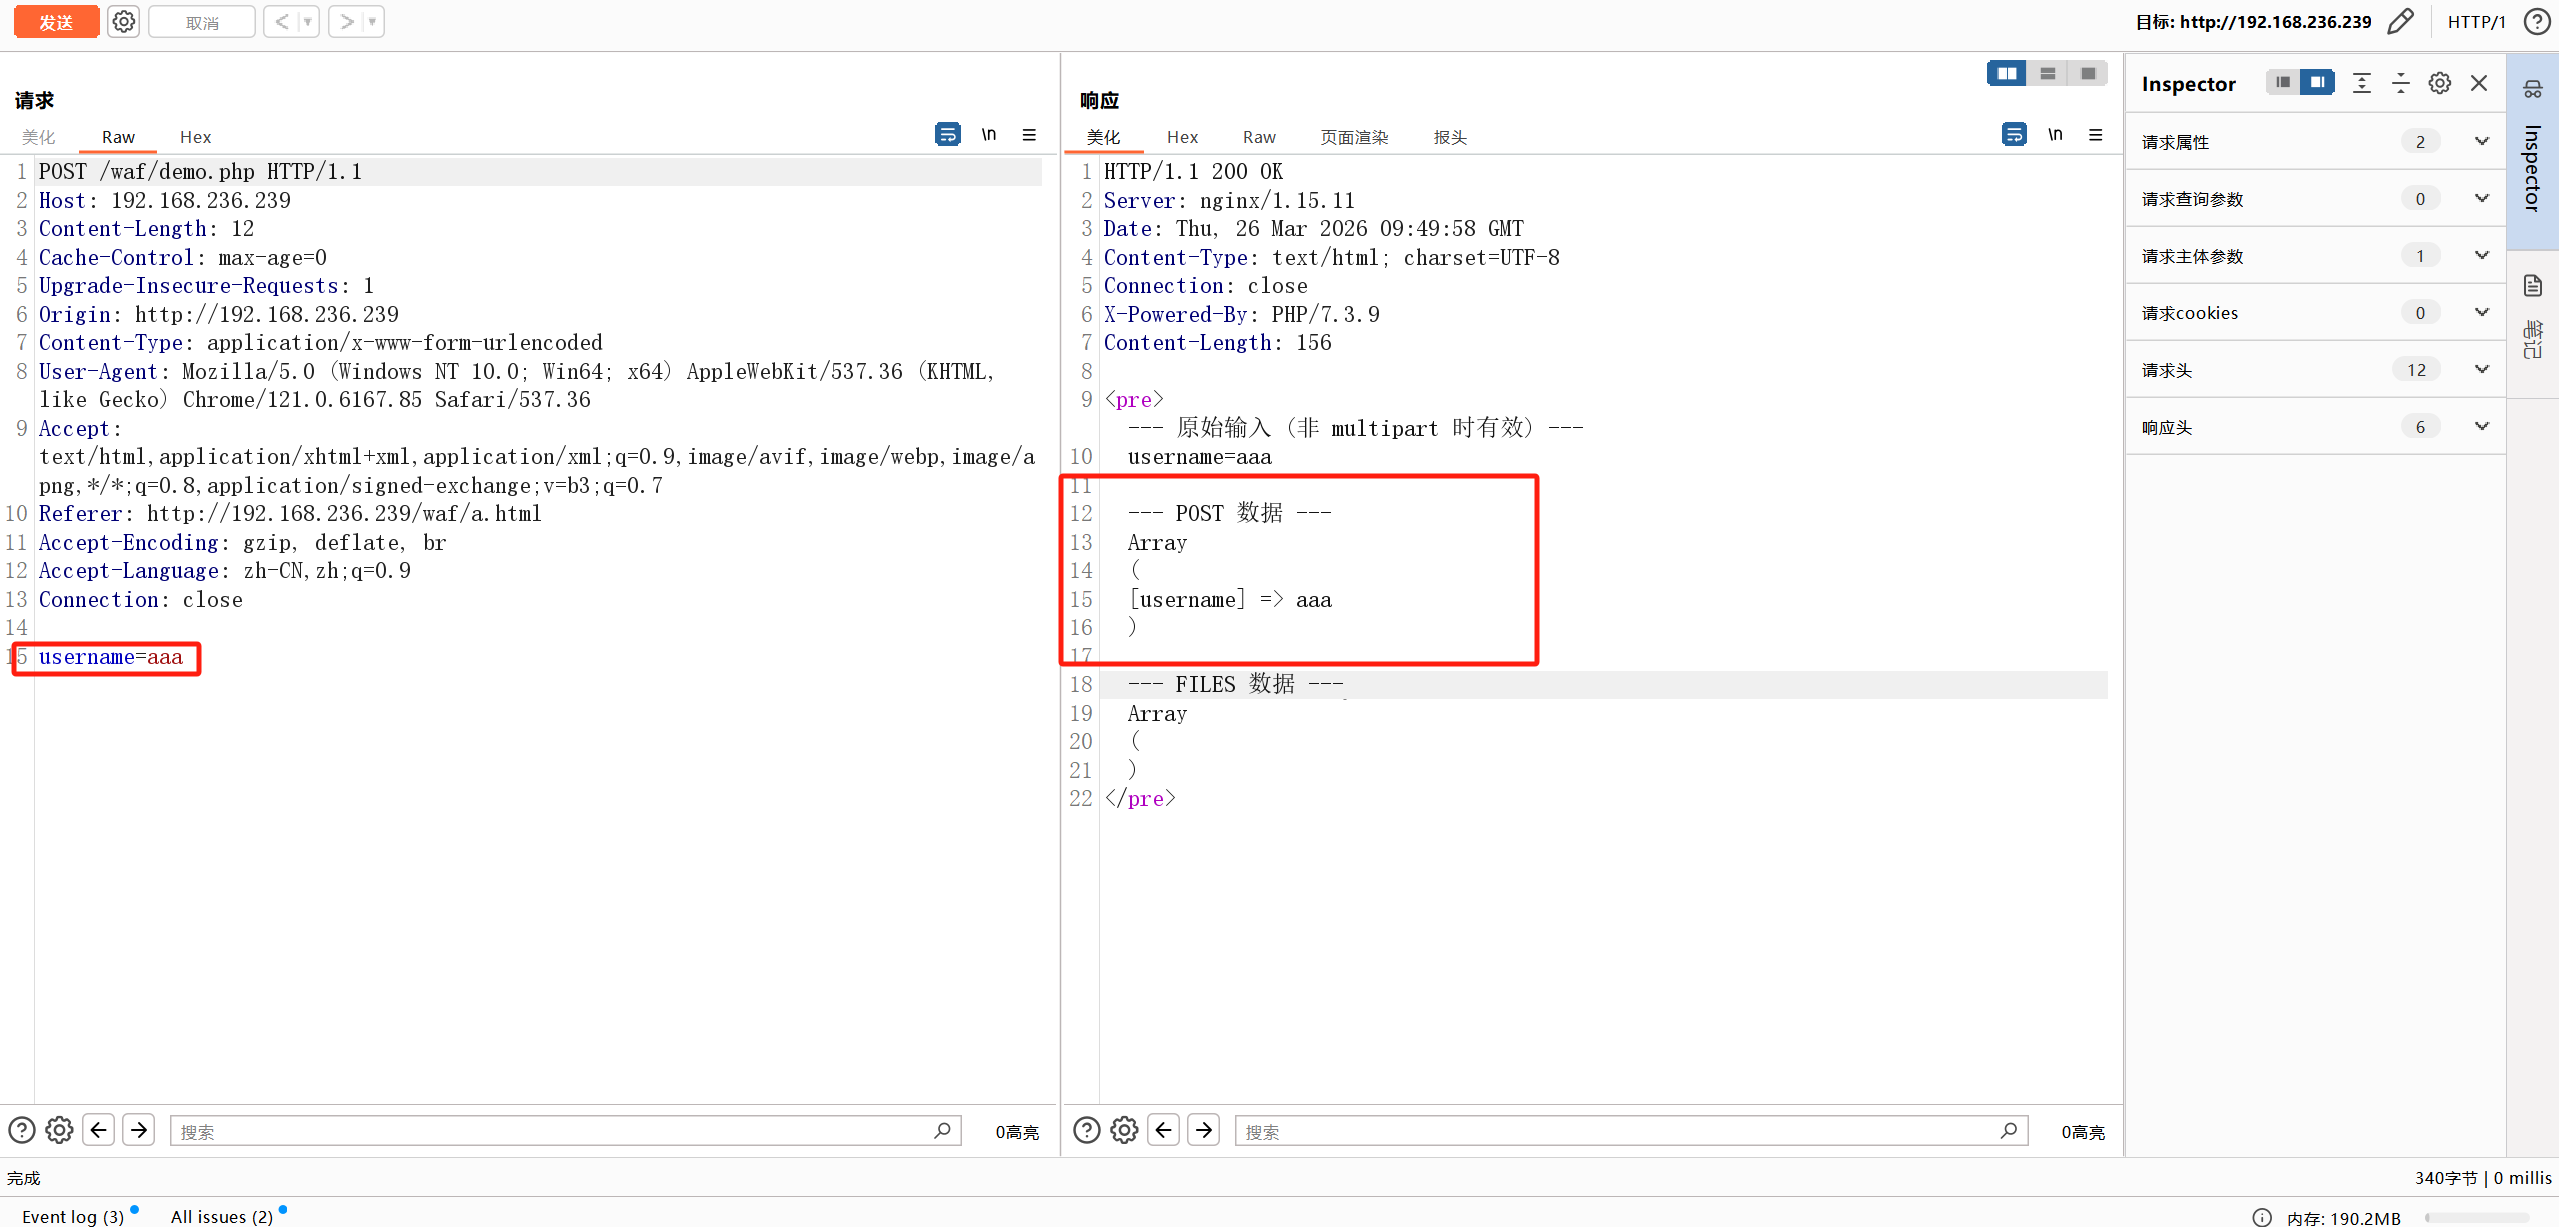Expand the 请求属性 section
Screen dimensions: 2559x1227
2481,142
